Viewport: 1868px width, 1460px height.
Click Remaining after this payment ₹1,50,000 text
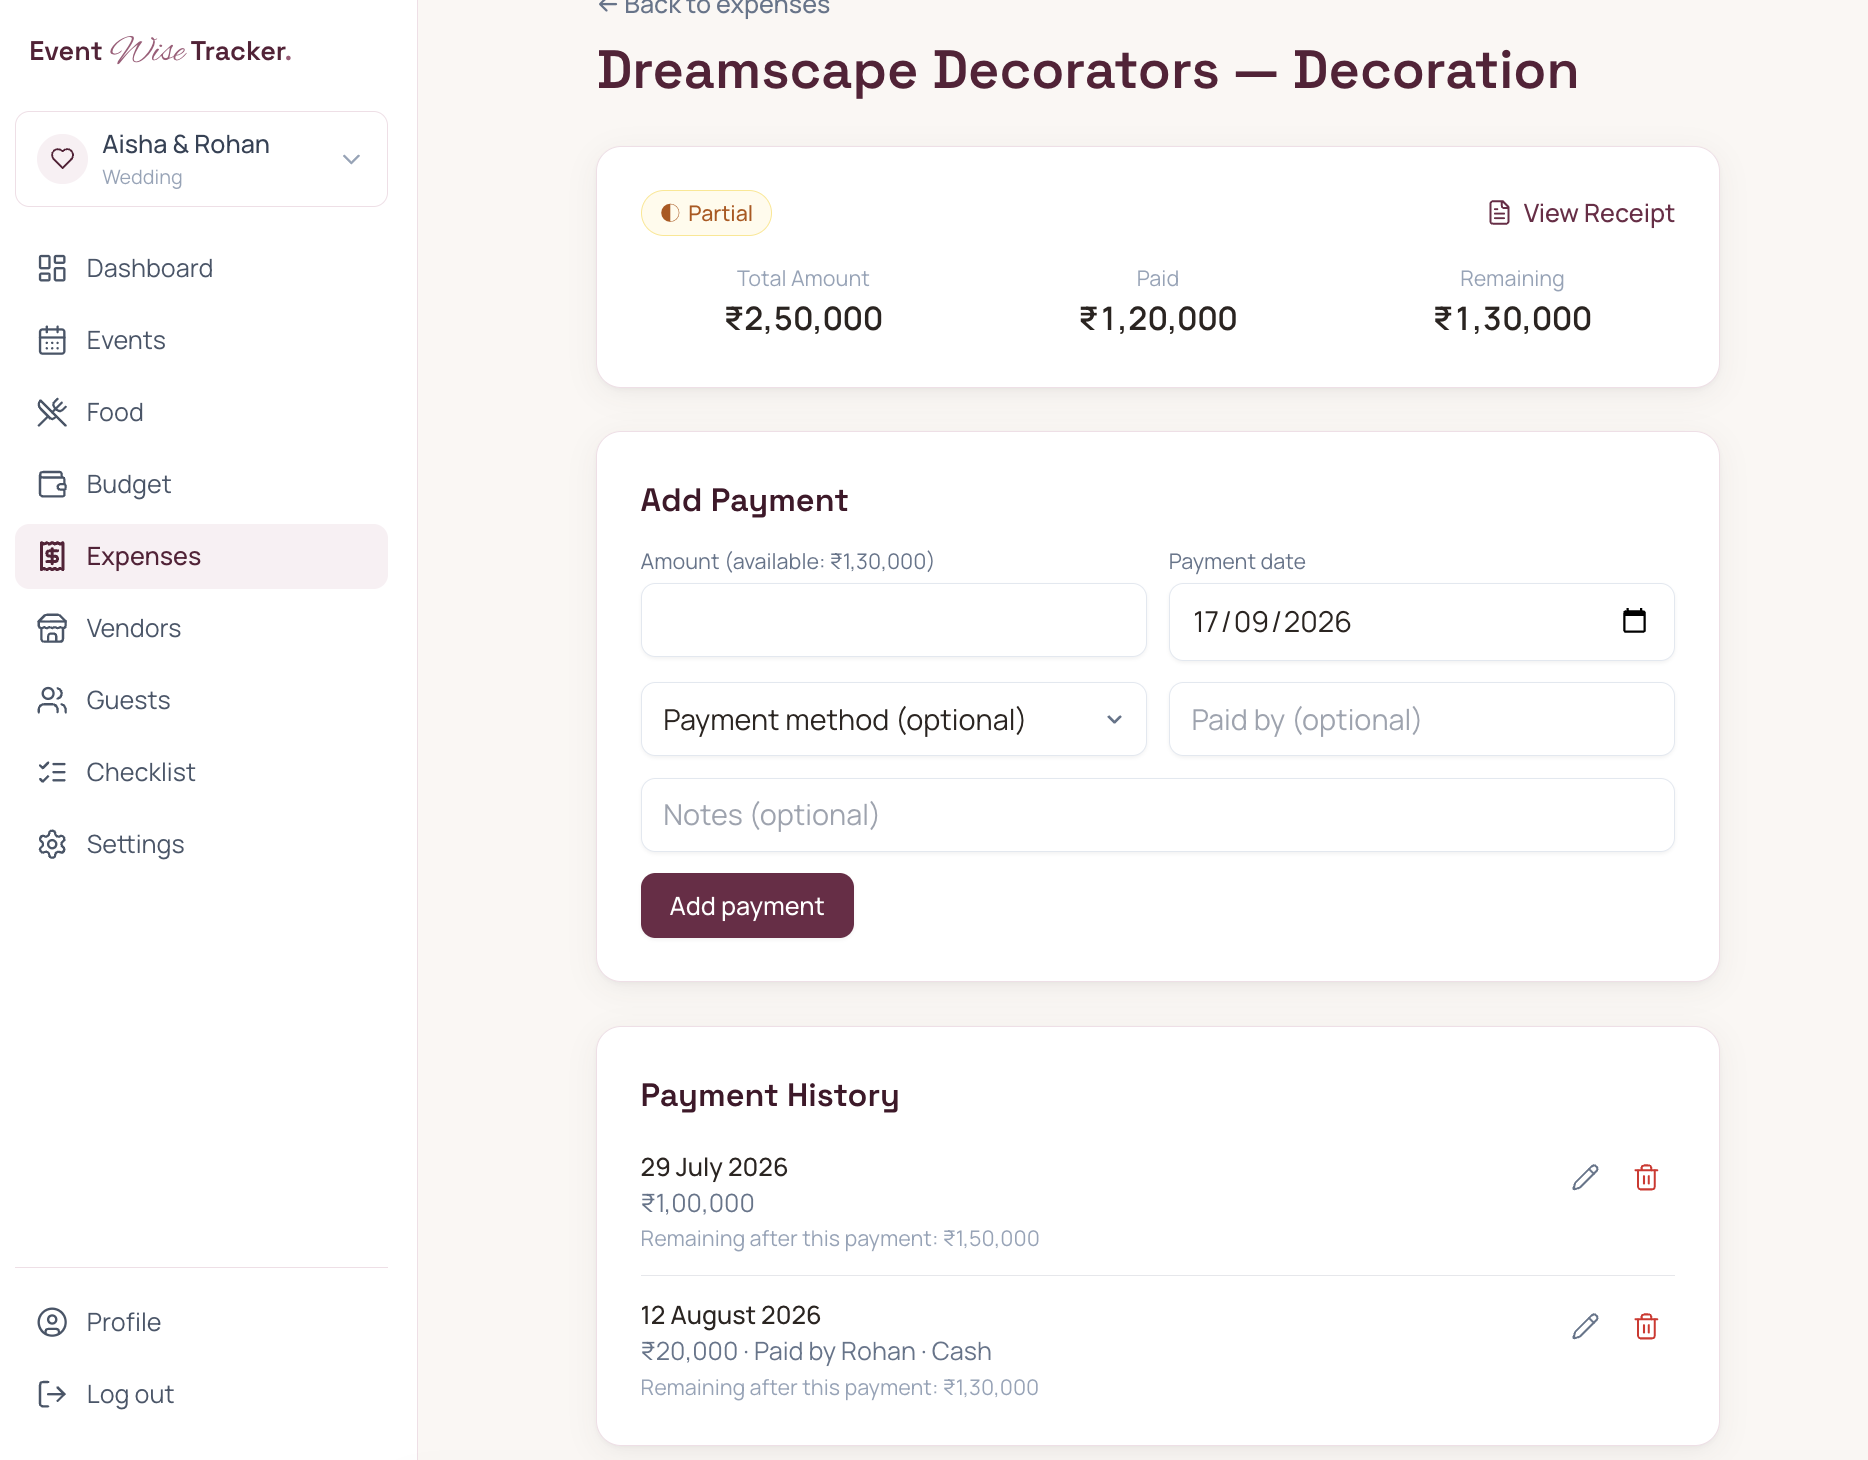(x=840, y=1238)
